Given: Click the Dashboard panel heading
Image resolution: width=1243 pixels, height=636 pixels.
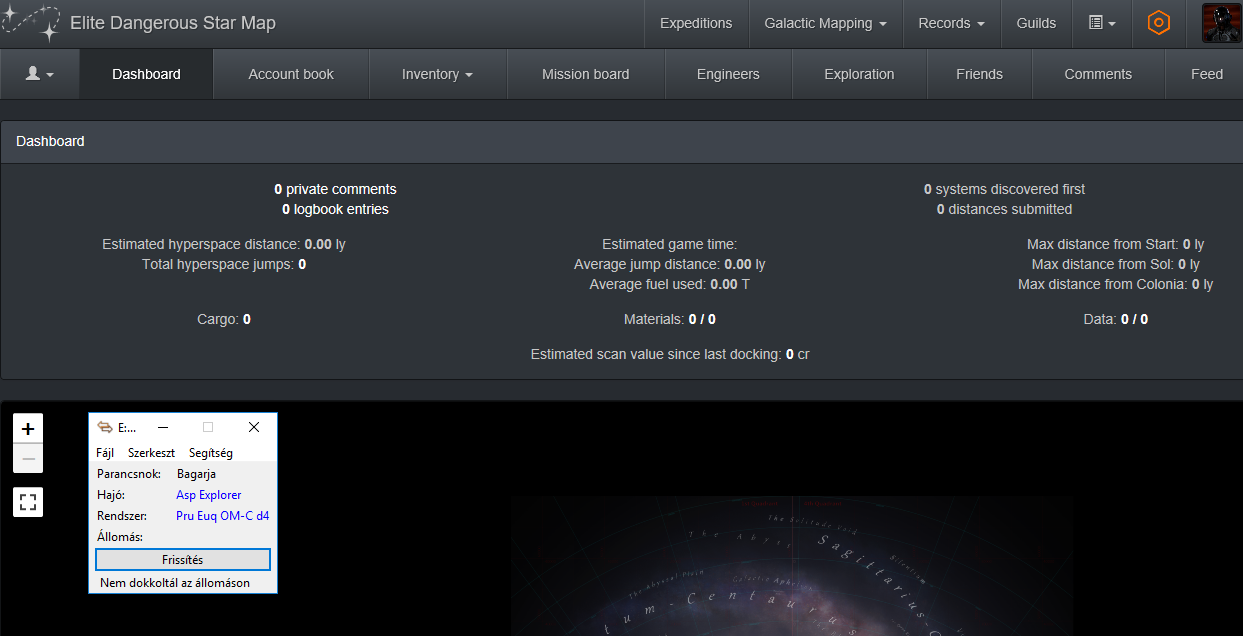Looking at the screenshot, I should pos(50,141).
